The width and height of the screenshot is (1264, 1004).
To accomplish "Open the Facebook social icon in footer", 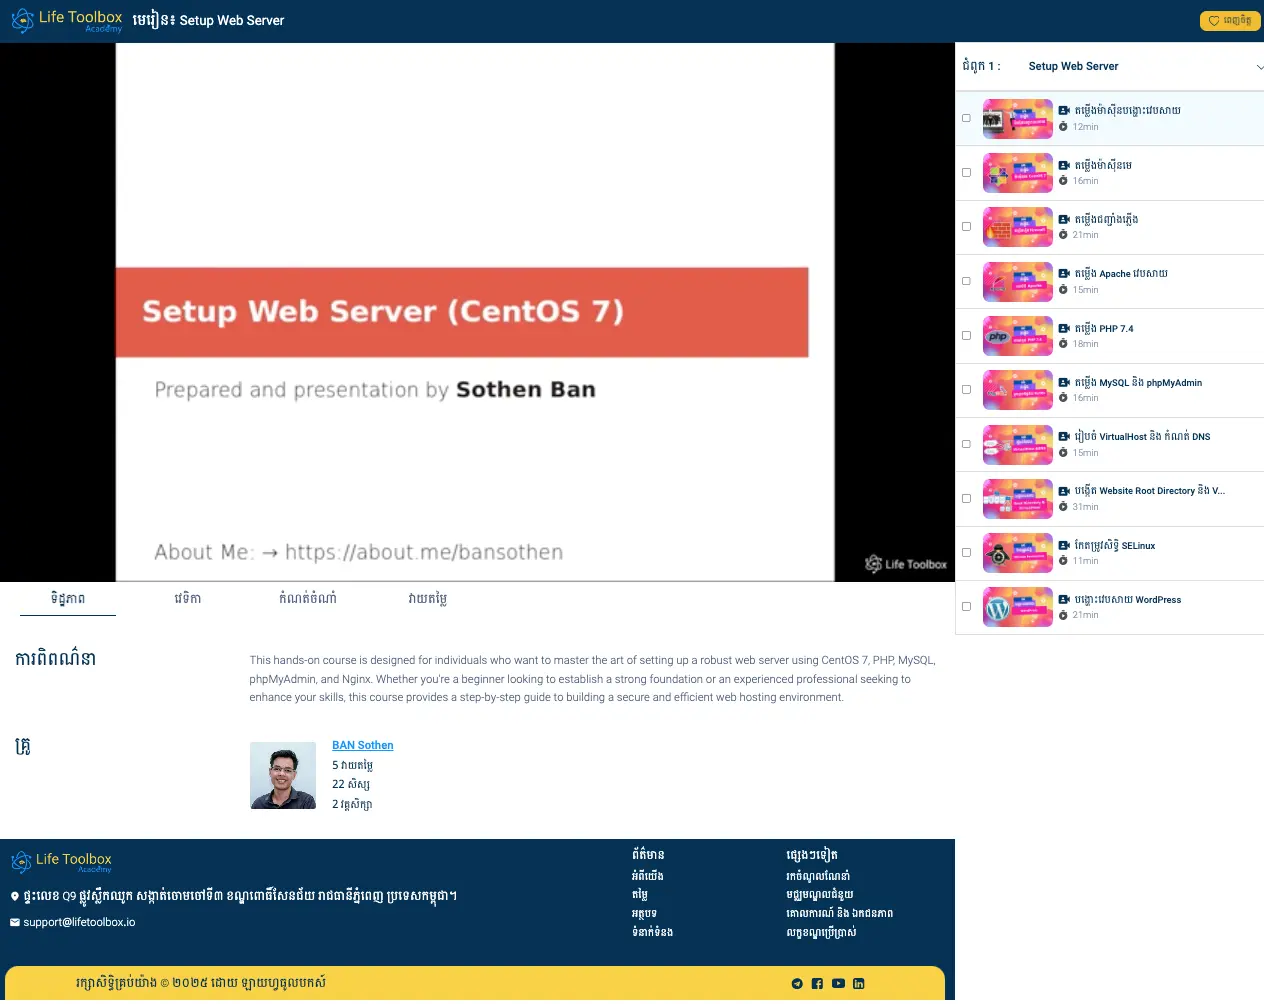I will click(x=817, y=984).
